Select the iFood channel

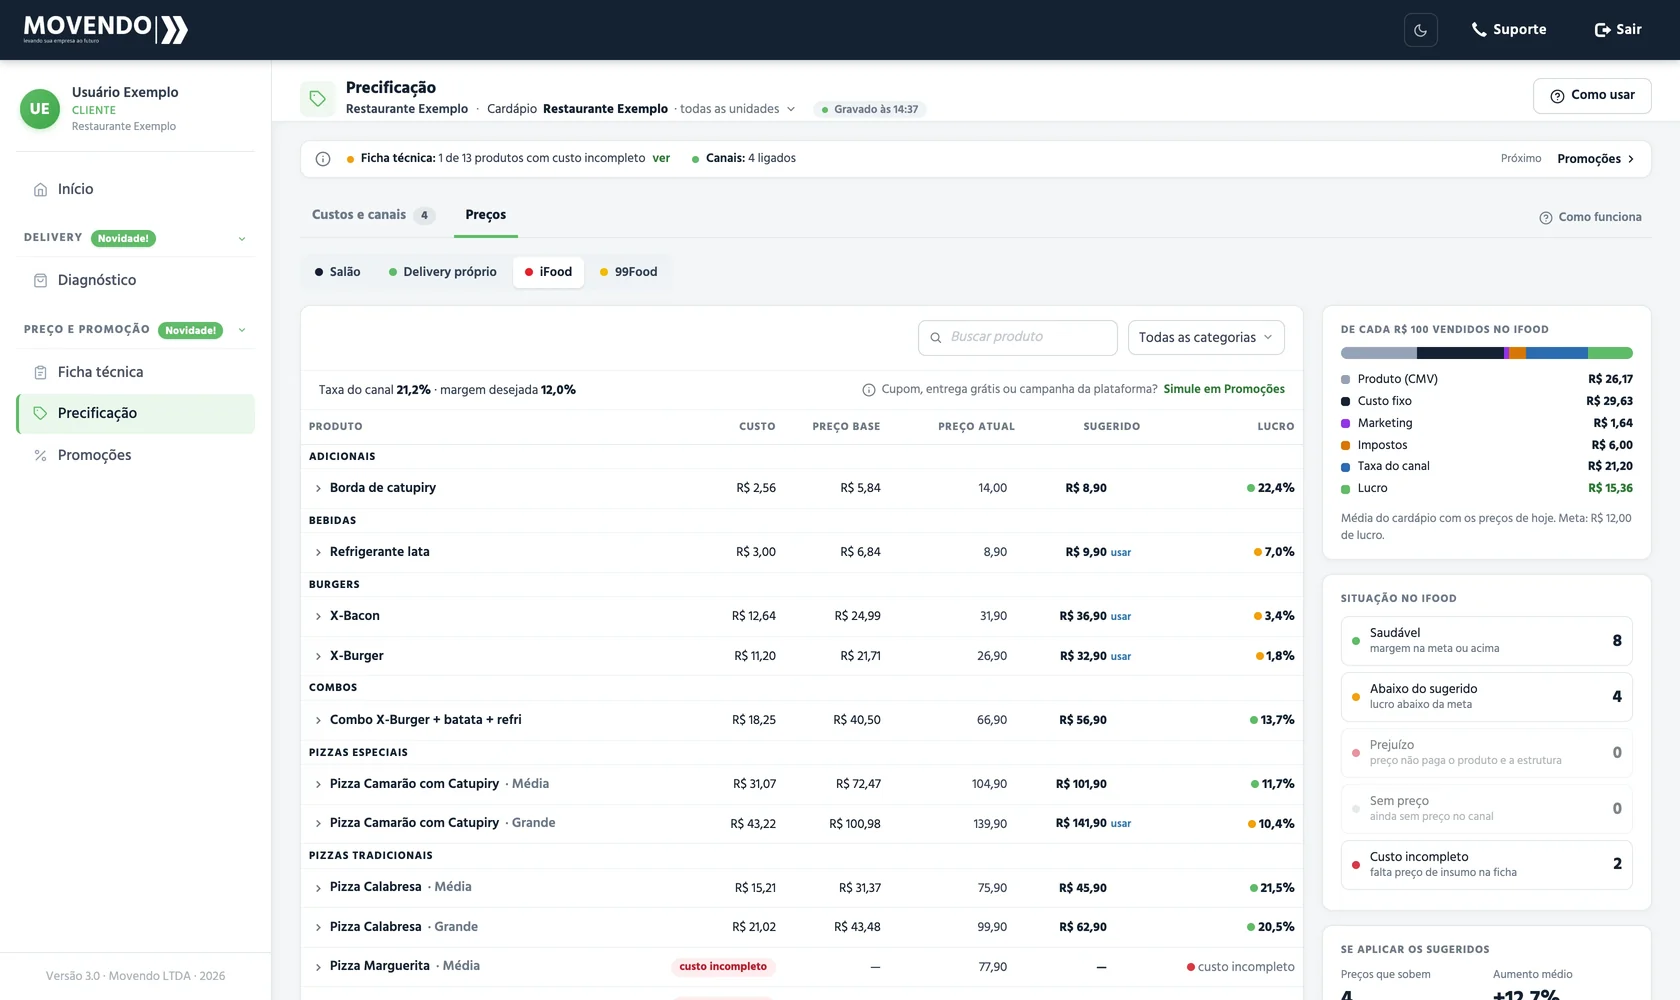click(x=548, y=272)
